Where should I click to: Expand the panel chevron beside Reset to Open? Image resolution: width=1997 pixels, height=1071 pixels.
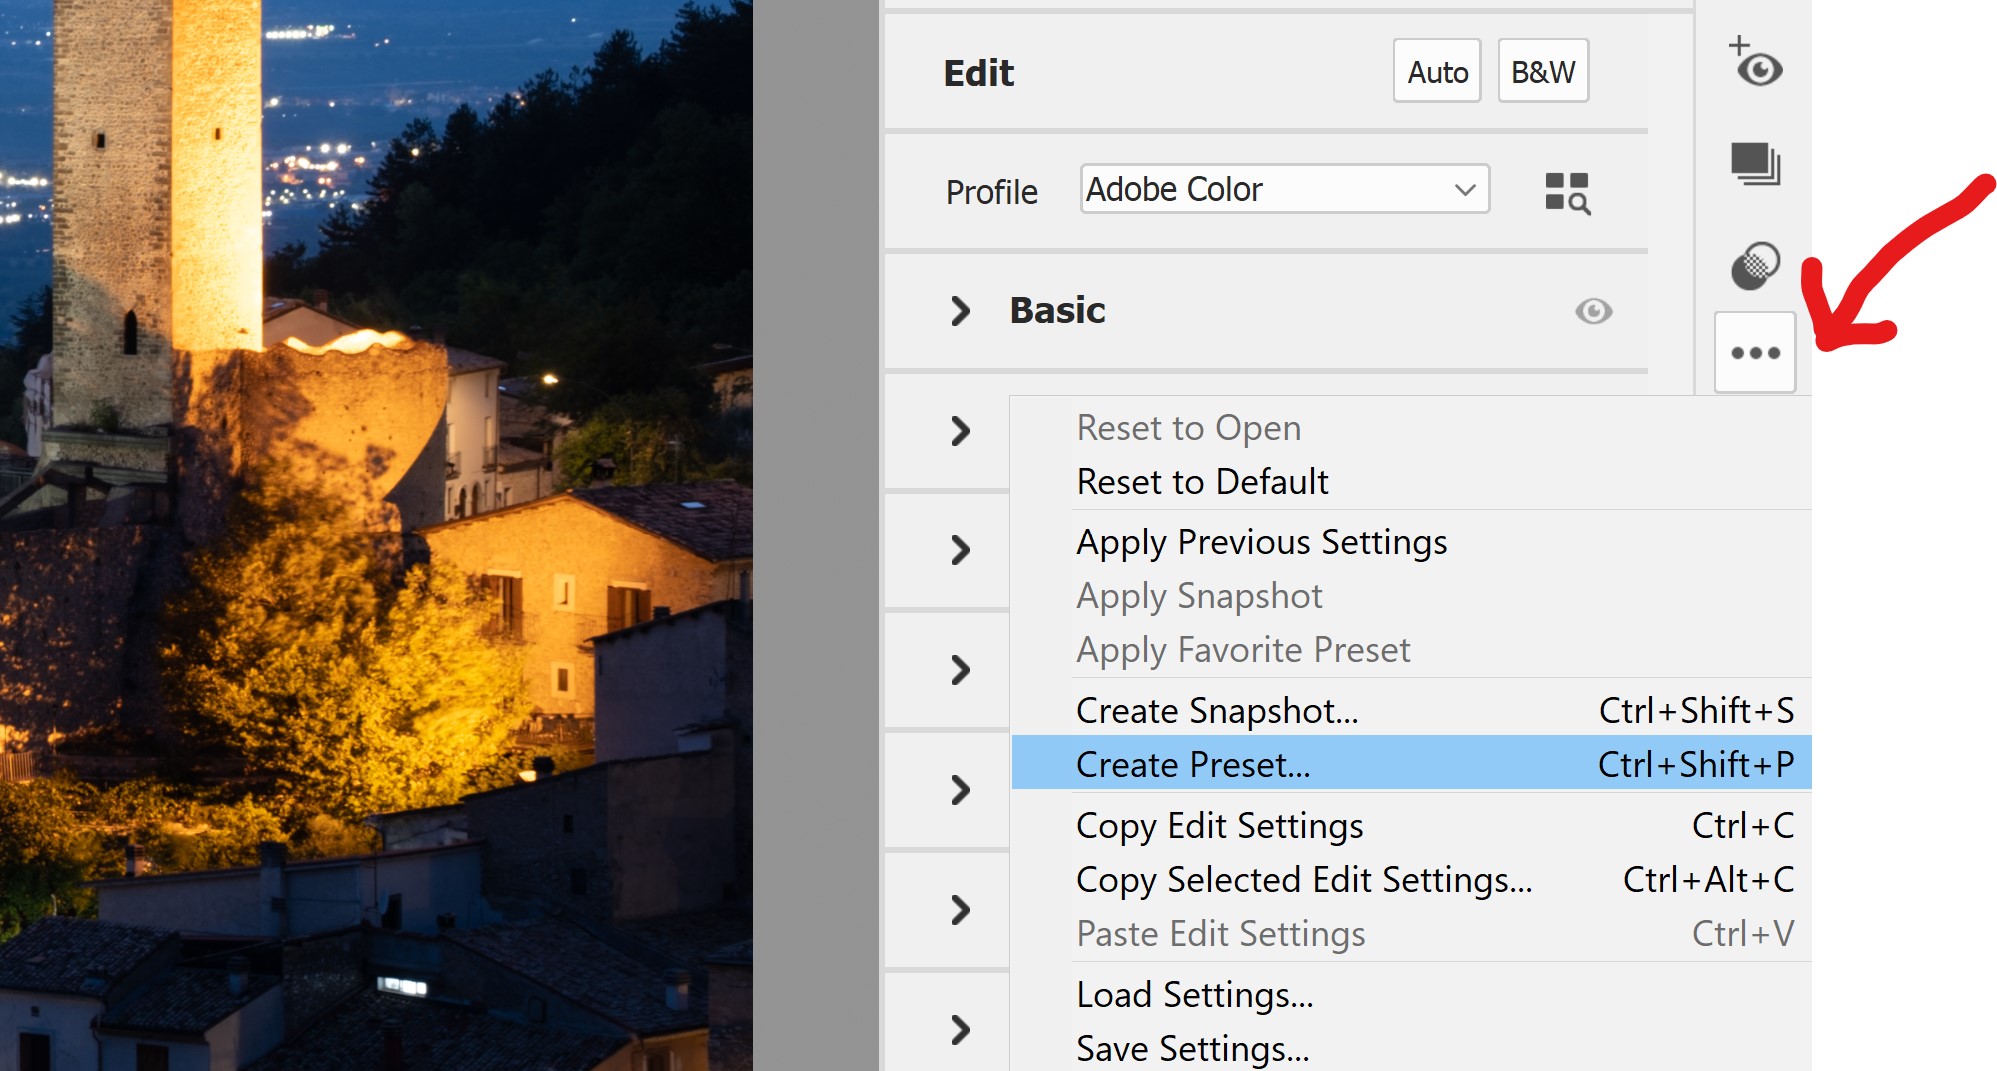tap(960, 431)
